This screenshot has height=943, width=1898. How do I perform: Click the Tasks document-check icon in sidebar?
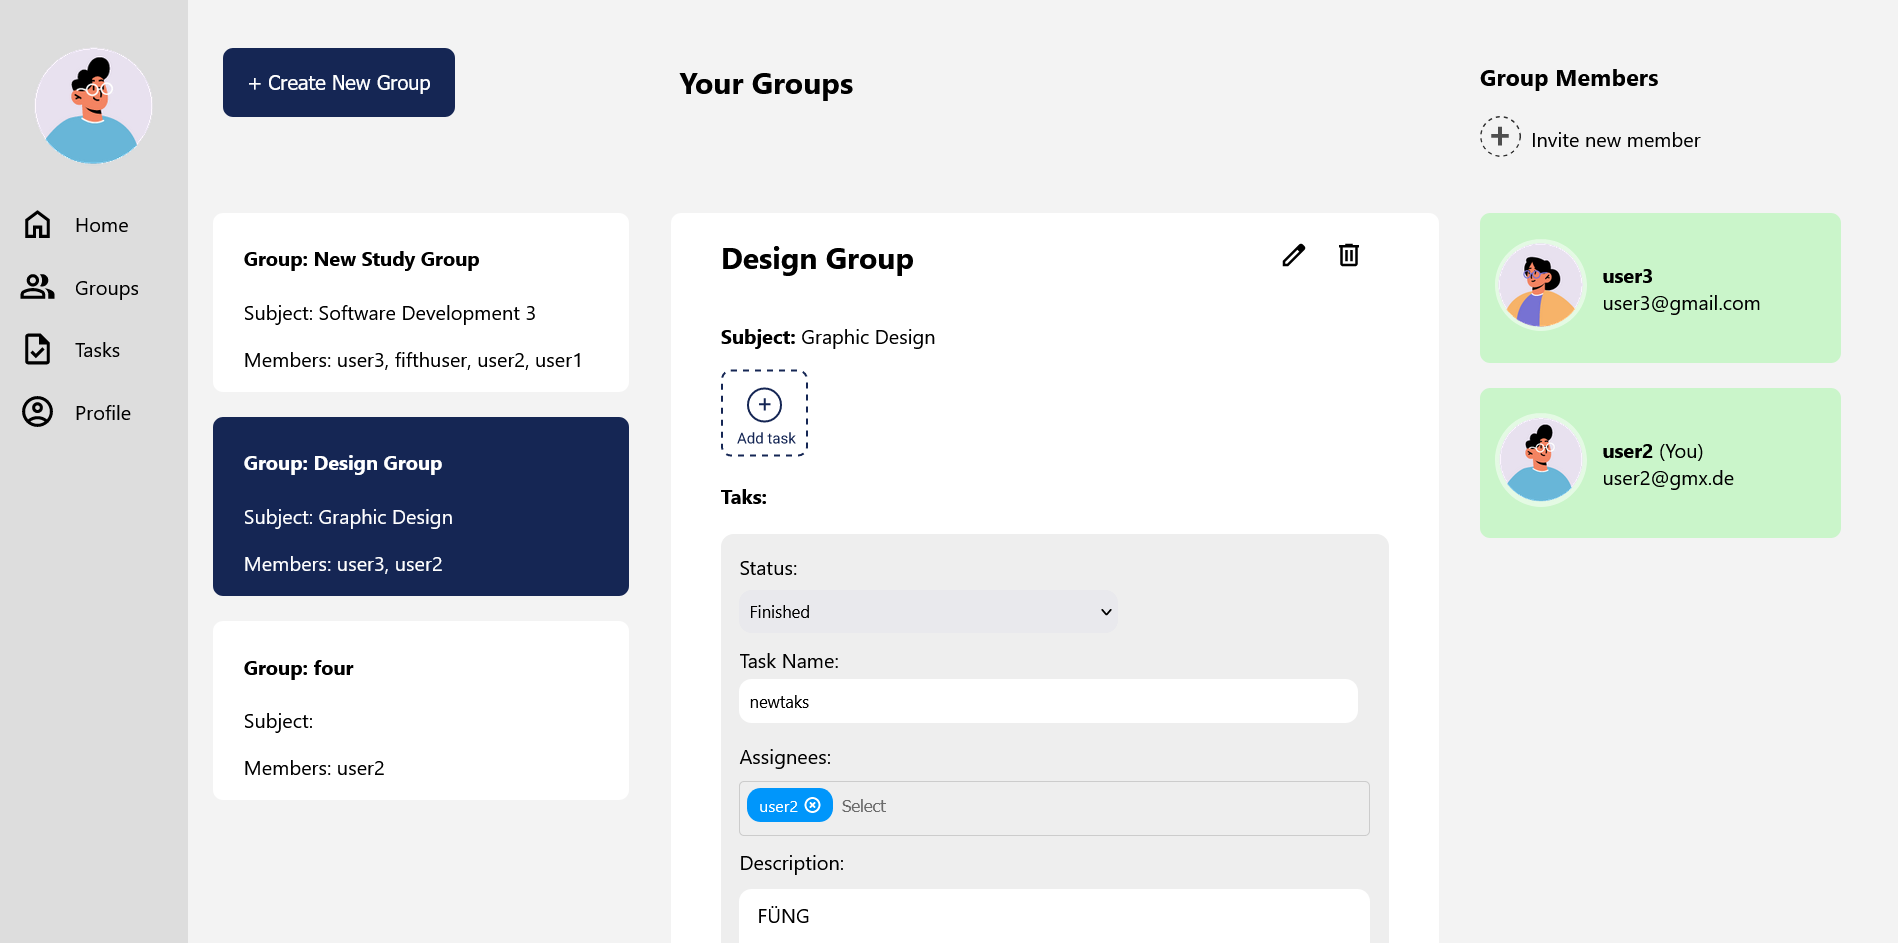click(37, 350)
